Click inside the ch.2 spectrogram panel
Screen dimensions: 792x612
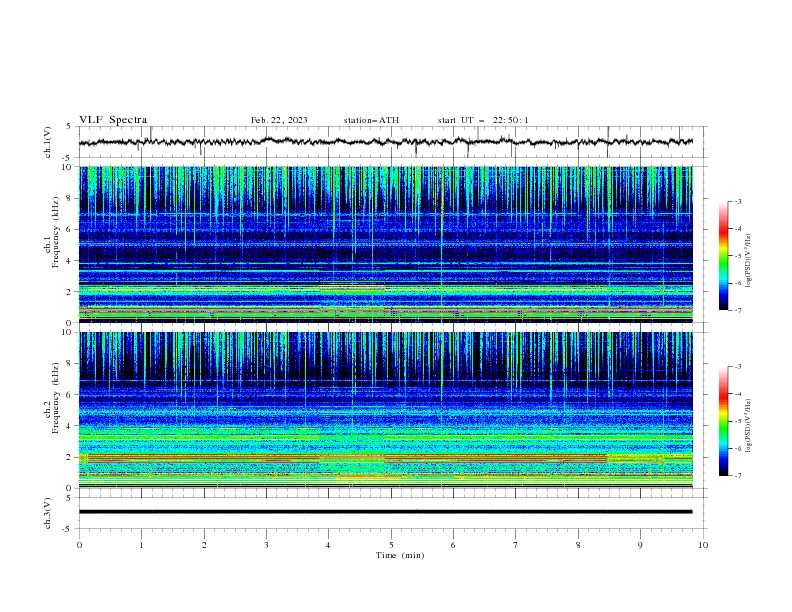(386, 410)
